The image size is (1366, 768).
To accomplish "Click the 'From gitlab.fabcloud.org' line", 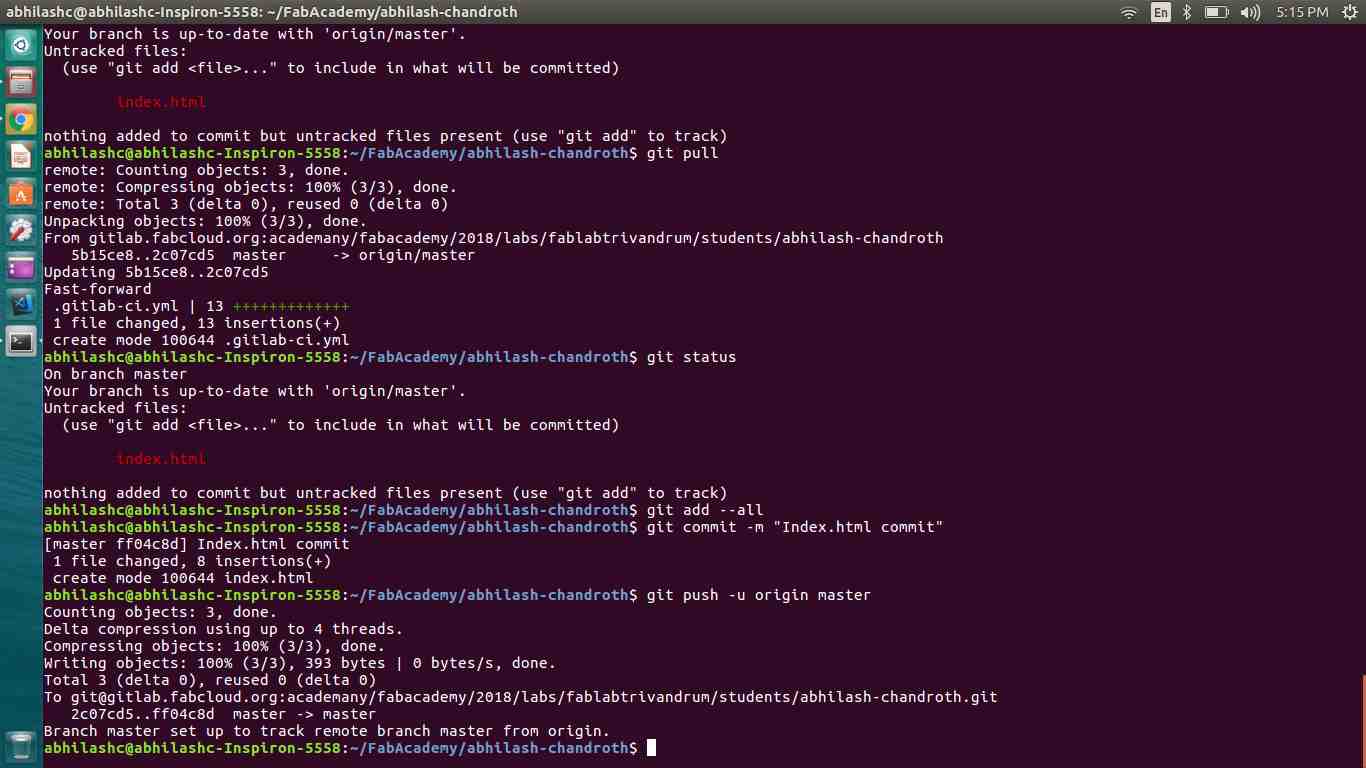I will click(493, 238).
